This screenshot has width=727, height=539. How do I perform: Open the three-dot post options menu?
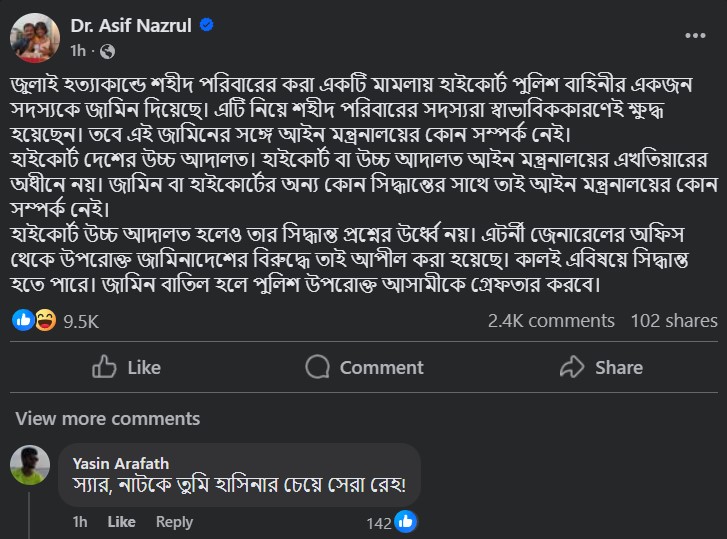pos(695,36)
